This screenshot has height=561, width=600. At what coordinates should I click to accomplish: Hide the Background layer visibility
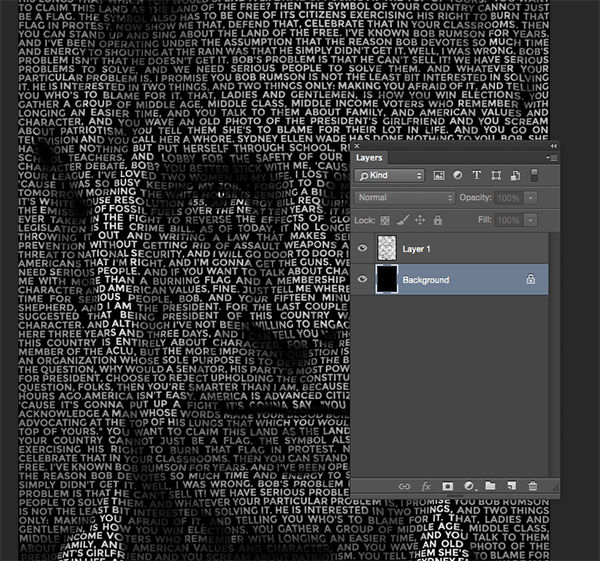[x=362, y=280]
